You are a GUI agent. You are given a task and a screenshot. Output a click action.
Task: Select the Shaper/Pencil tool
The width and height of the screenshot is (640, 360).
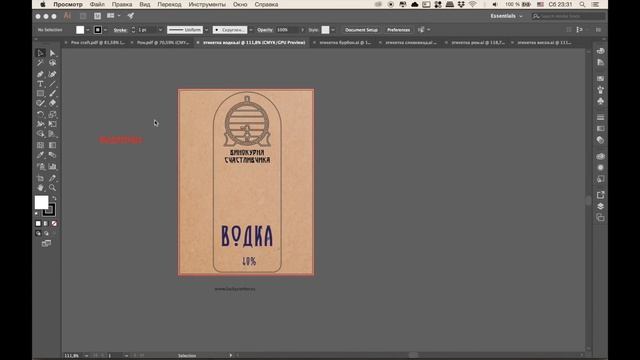pos(40,104)
